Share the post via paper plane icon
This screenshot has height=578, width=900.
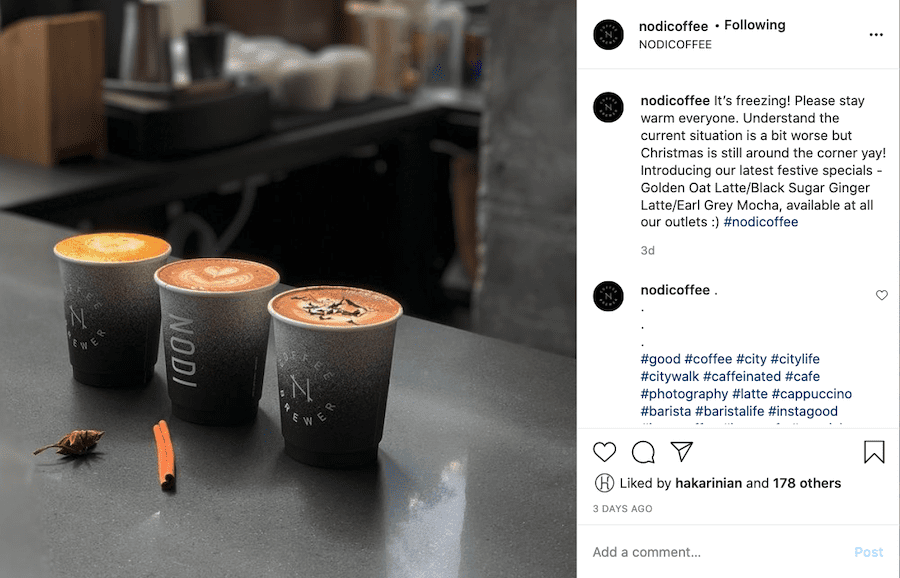pyautogui.click(x=681, y=451)
